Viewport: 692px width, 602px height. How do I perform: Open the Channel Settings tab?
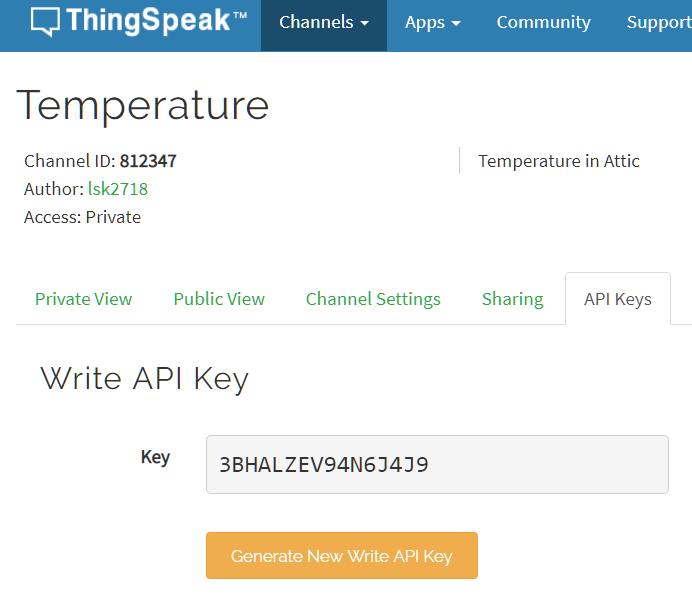point(373,299)
